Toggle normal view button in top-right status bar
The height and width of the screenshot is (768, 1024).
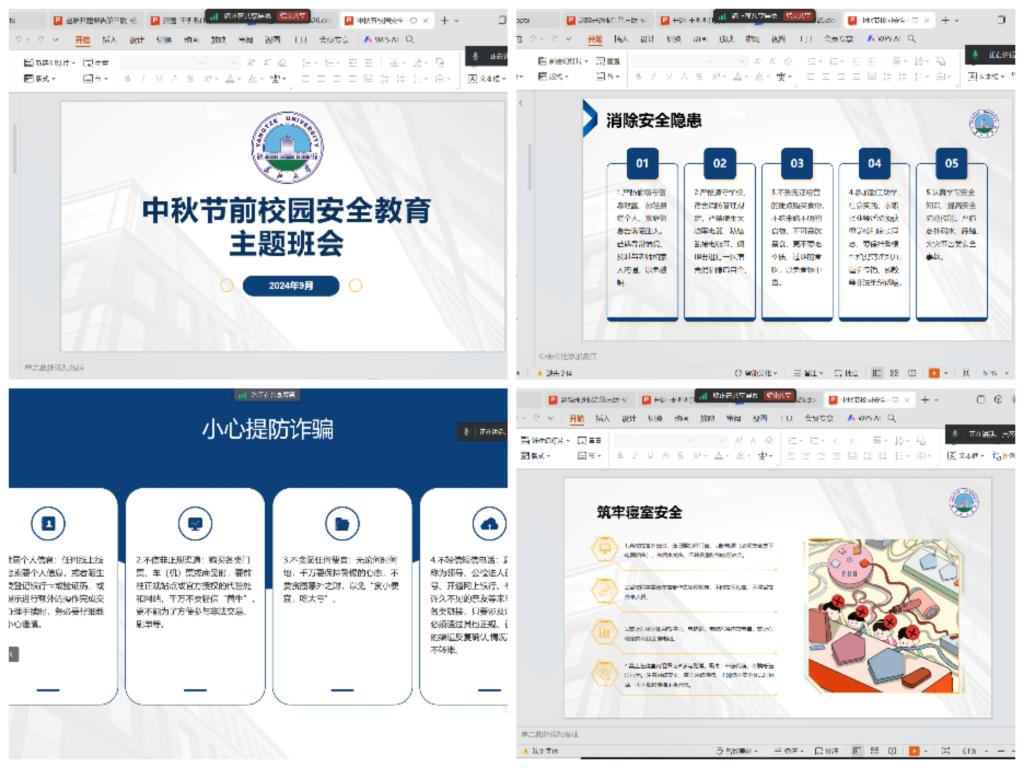coord(876,373)
